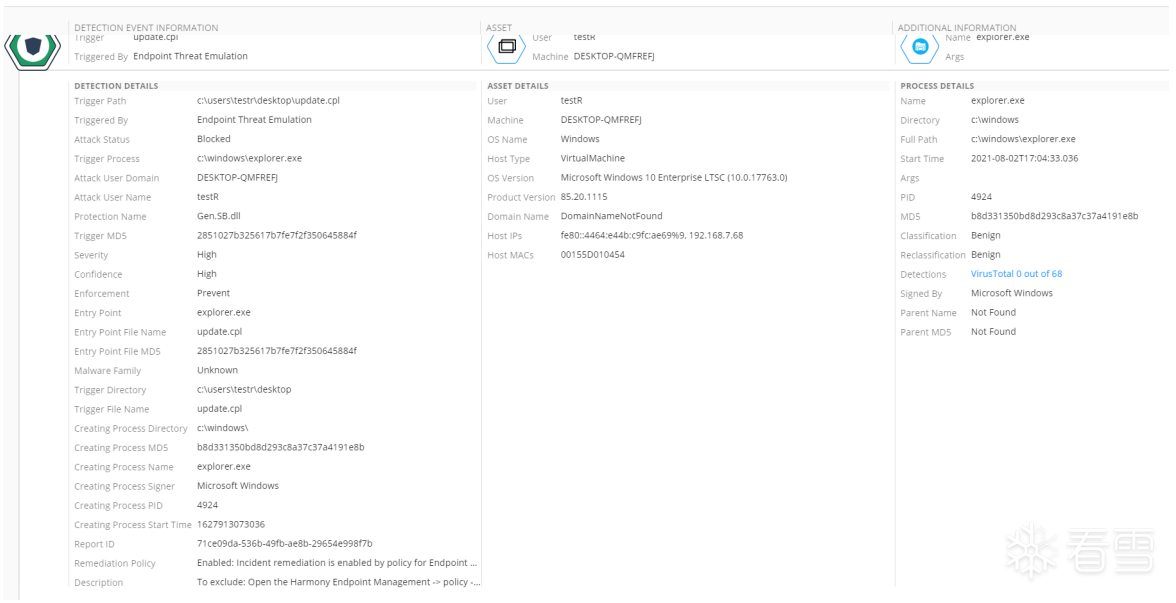
Task: Select the Detection Event Information header
Action: [146, 28]
